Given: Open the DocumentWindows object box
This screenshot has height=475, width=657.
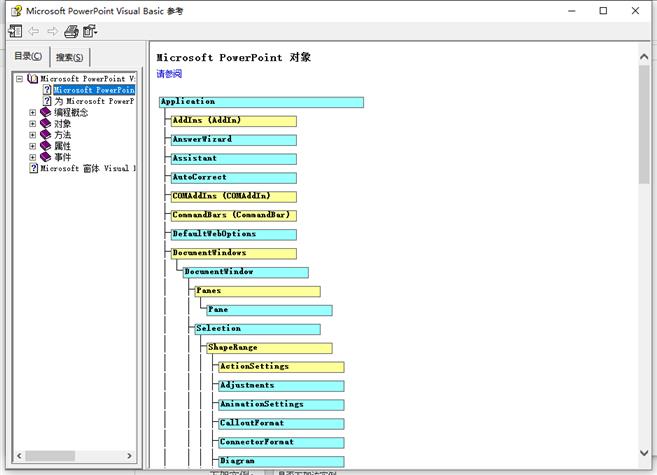Looking at the screenshot, I should 234,253.
